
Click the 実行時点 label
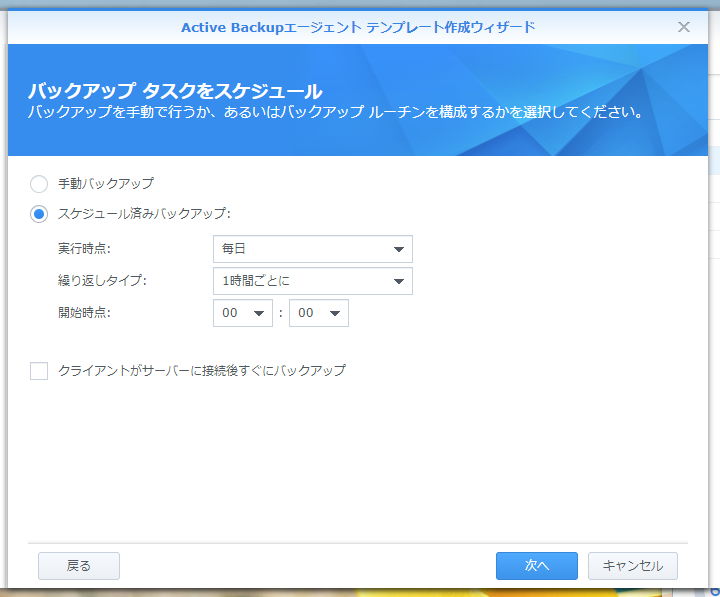(x=84, y=249)
